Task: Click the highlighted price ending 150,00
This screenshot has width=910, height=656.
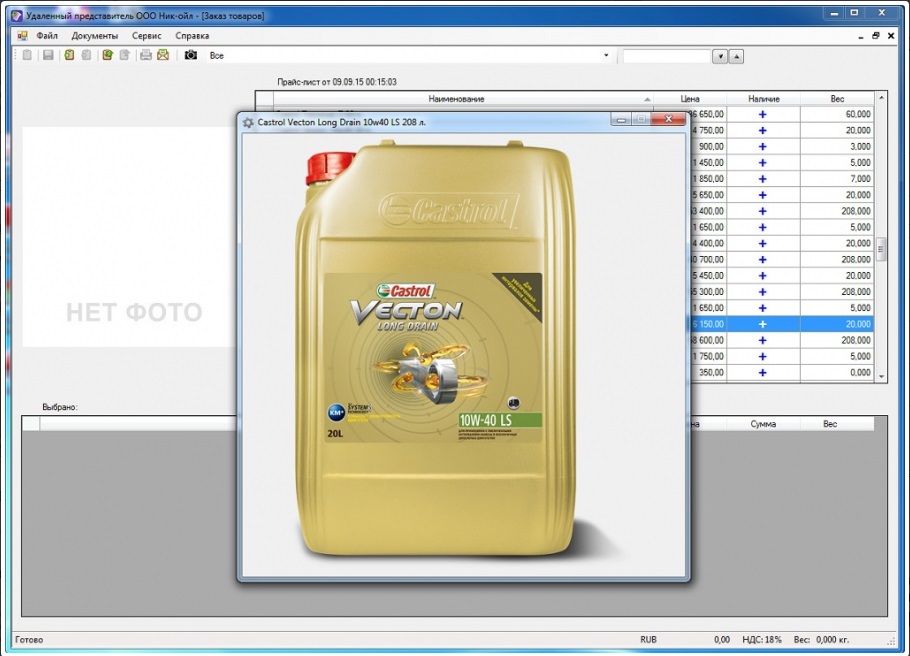Action: 707,324
